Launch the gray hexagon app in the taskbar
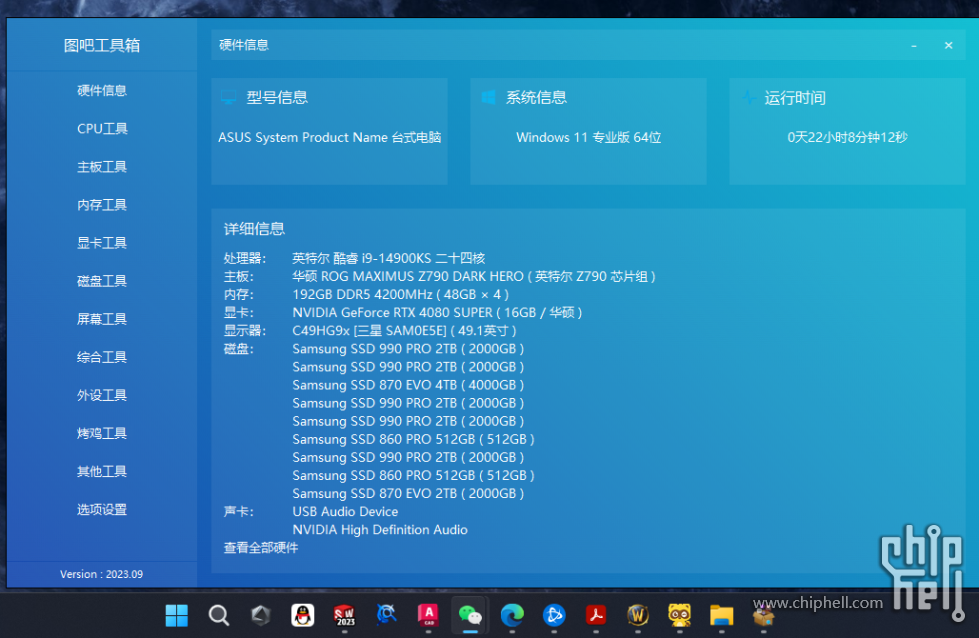This screenshot has height=638, width=979. (x=261, y=616)
